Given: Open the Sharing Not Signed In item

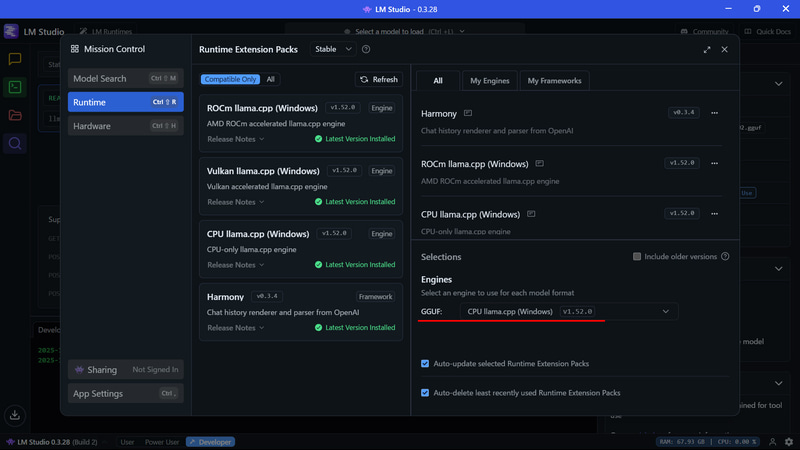Looking at the screenshot, I should [126, 369].
